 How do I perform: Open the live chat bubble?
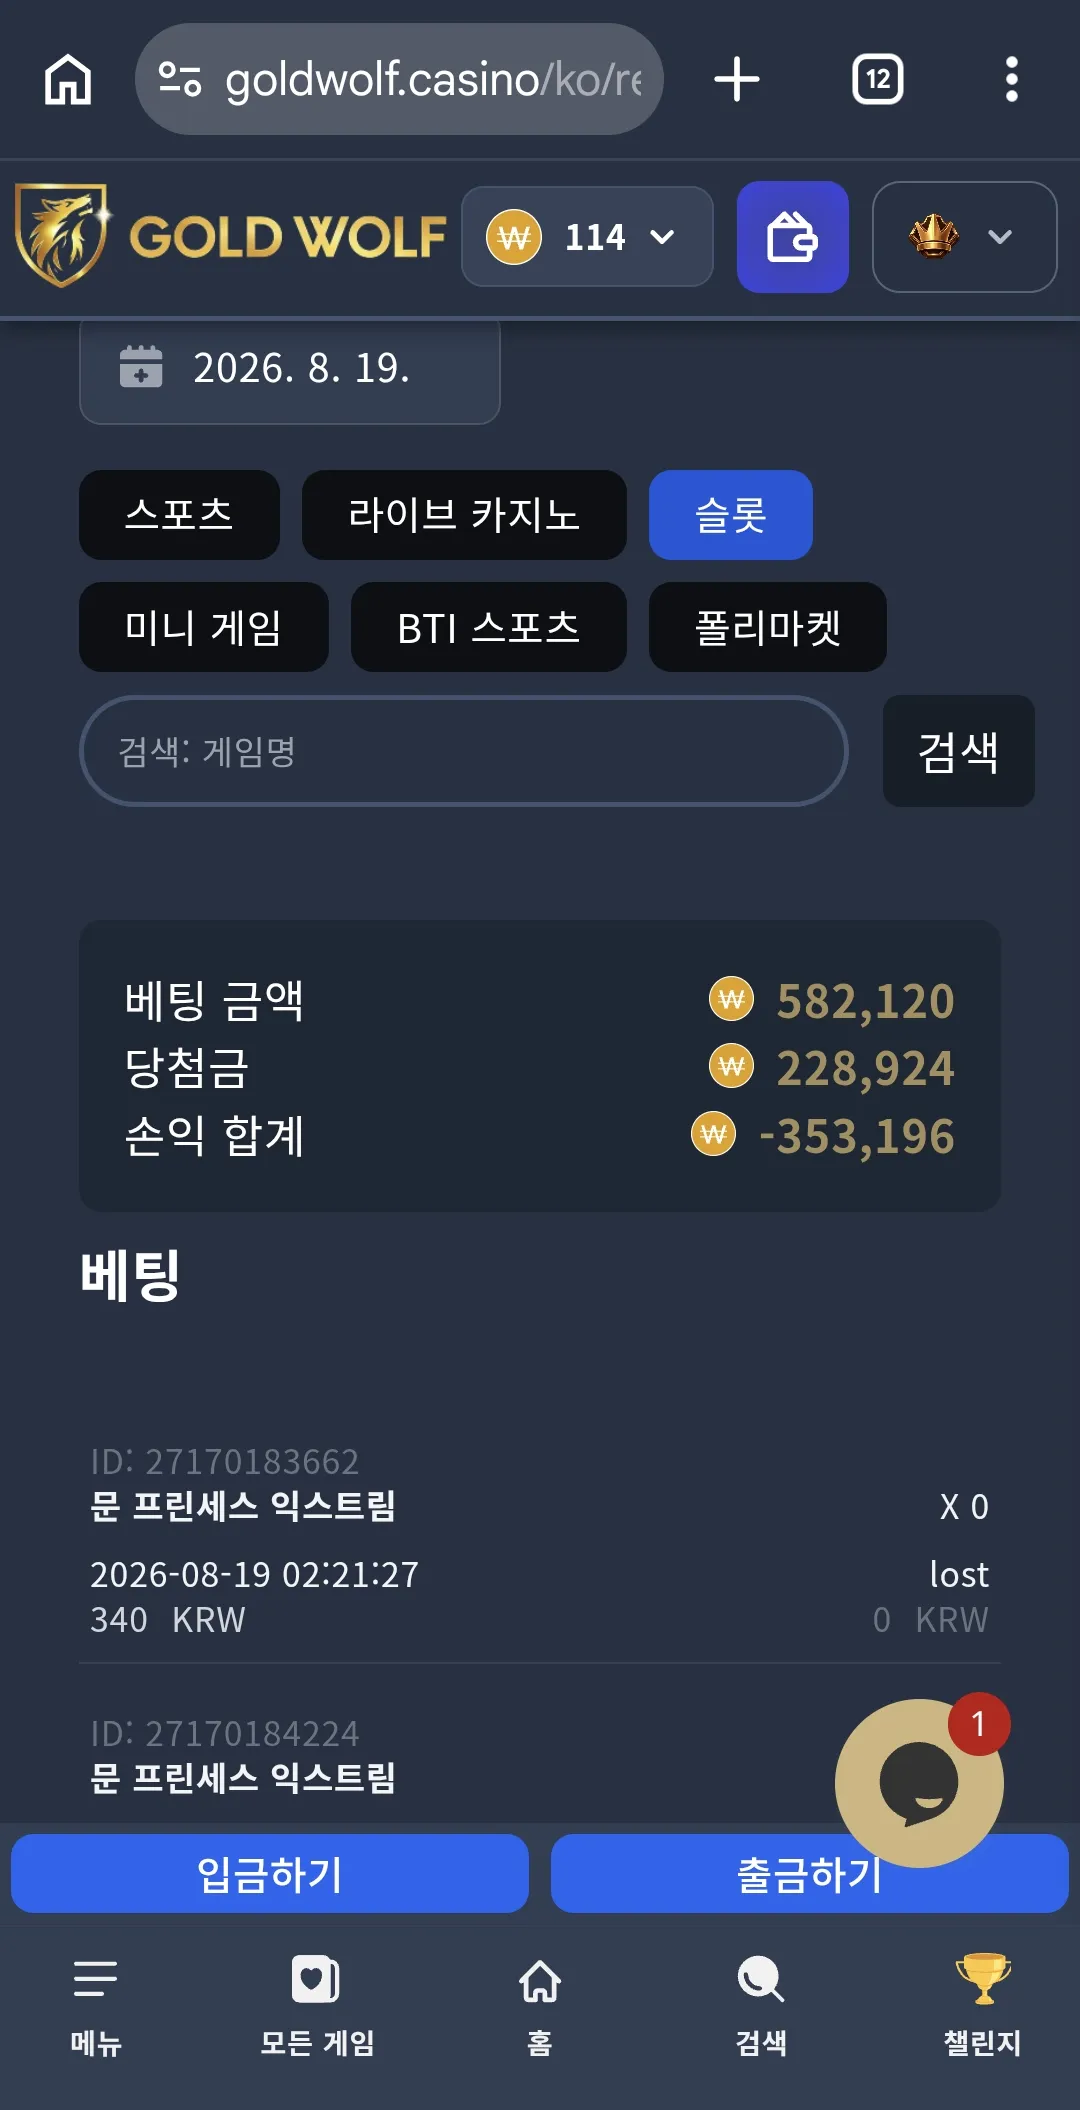919,1783
